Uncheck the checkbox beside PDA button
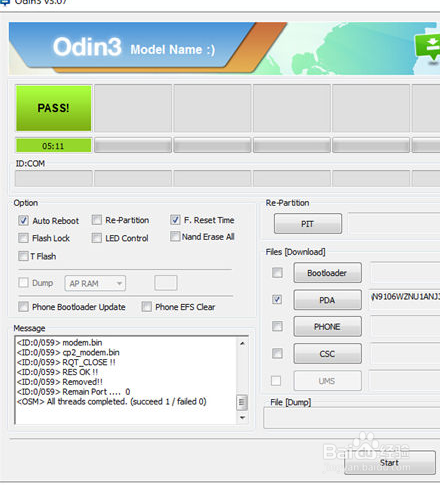Screen dimensions: 440x485 pyautogui.click(x=277, y=299)
